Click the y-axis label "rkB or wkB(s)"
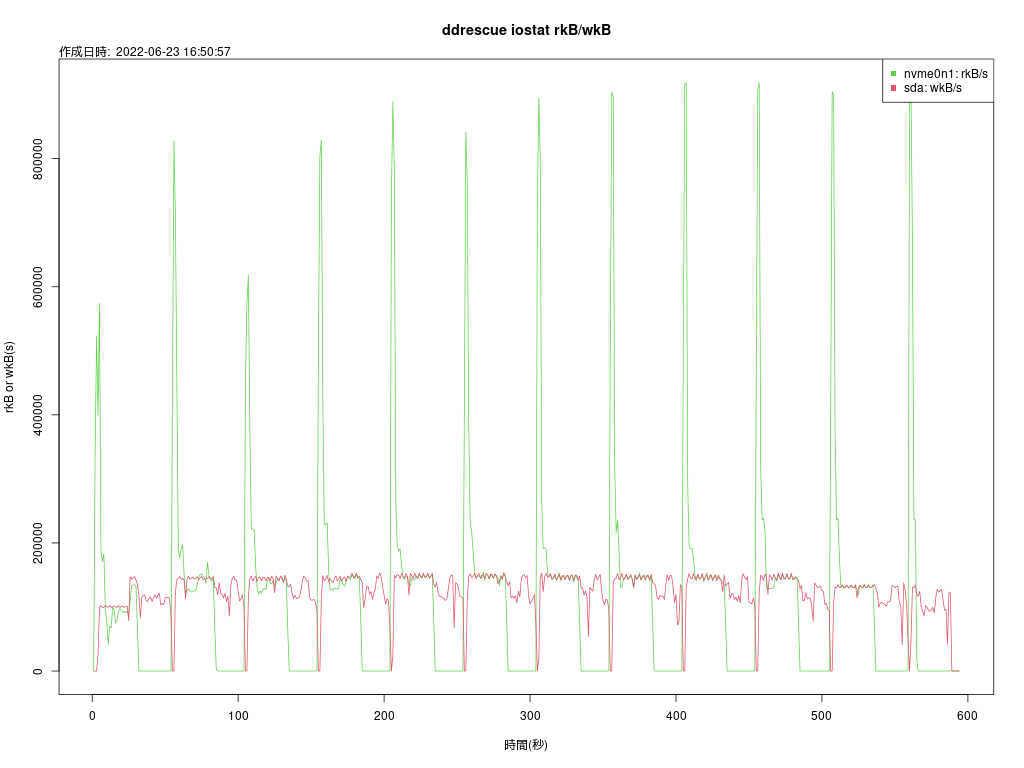Screen dimensions: 1024x768 click(x=9, y=377)
